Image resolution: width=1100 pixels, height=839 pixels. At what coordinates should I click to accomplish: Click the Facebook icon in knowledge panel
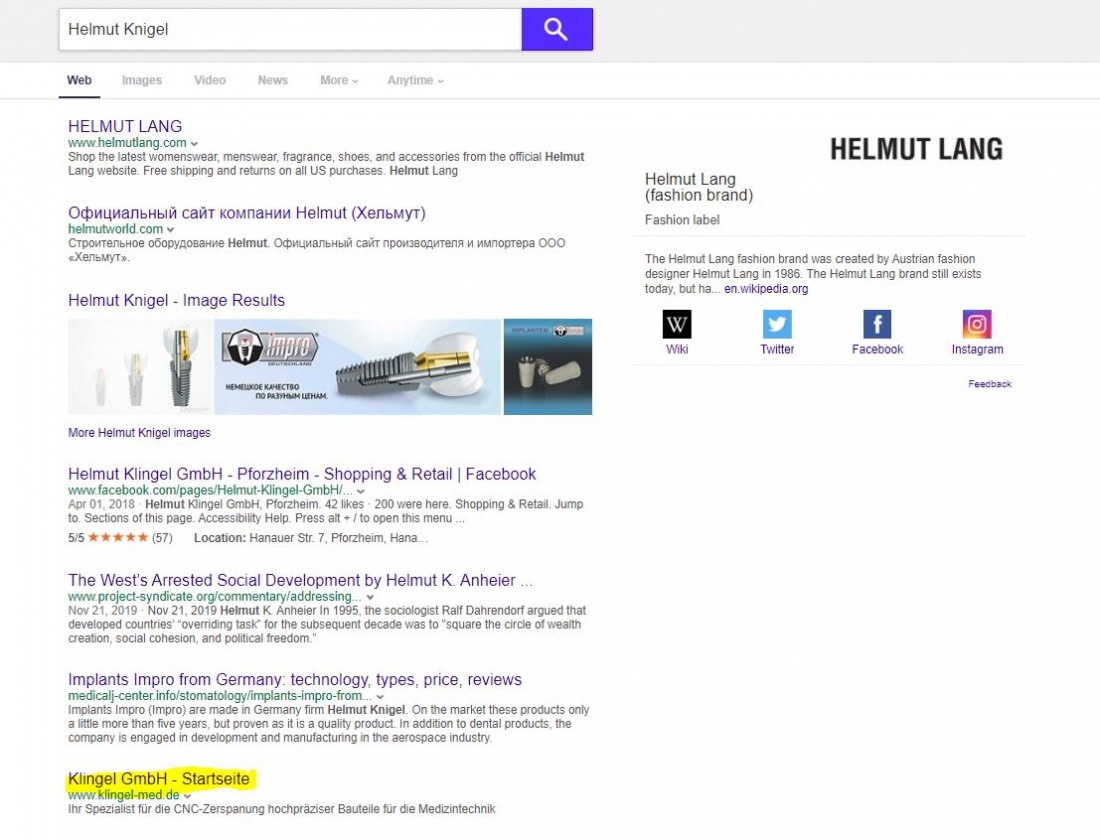(x=877, y=325)
